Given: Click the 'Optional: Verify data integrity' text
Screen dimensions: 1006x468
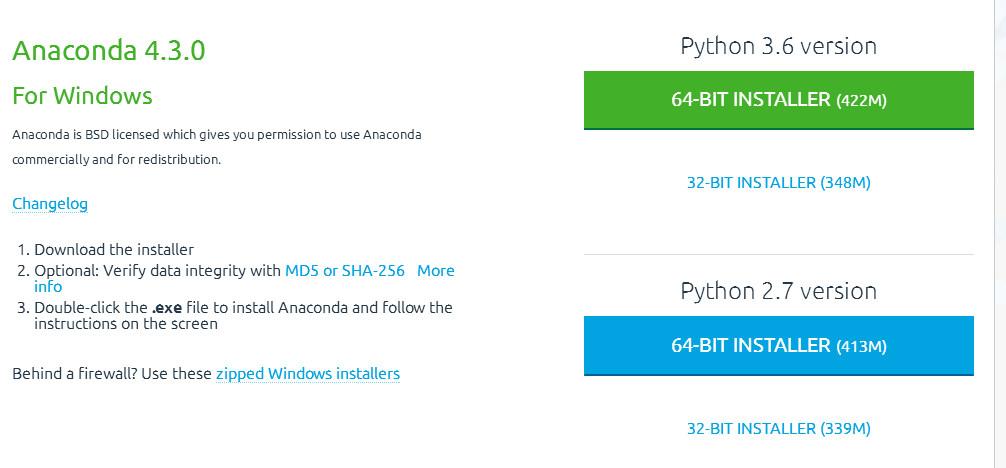Looking at the screenshot, I should pos(158,271).
